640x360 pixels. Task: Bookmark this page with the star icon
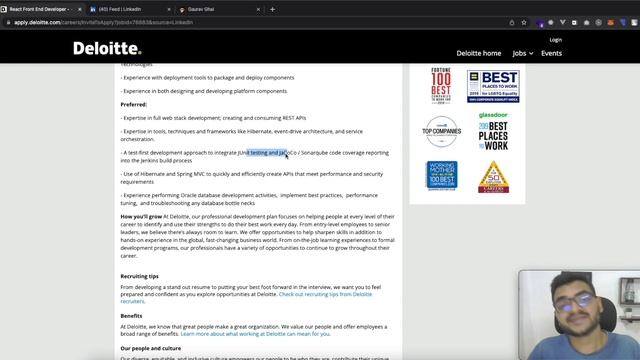pyautogui.click(x=524, y=22)
